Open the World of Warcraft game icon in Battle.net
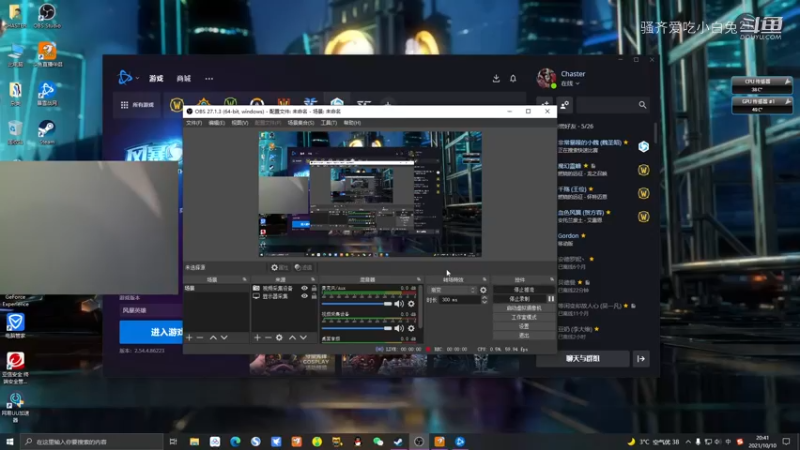Screen dimensions: 800x450 tap(177, 105)
